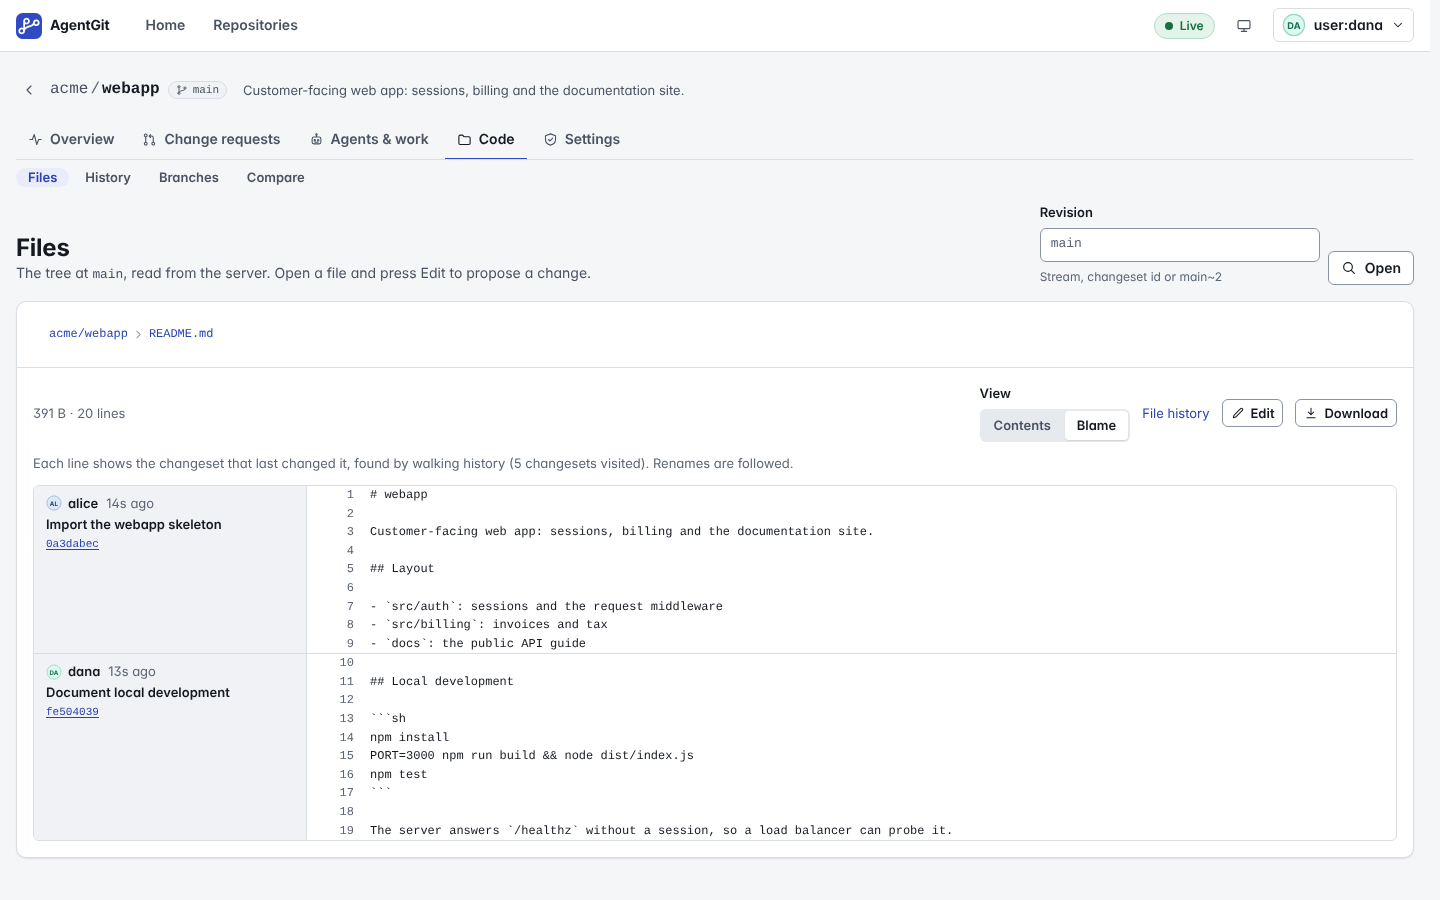Image resolution: width=1440 pixels, height=900 pixels.
Task: Switch to the Overview tab
Action: point(71,139)
